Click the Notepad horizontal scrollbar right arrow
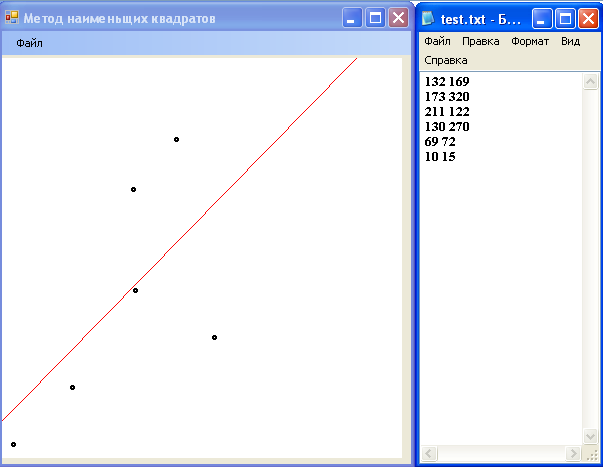Image resolution: width=603 pixels, height=467 pixels. (x=573, y=454)
